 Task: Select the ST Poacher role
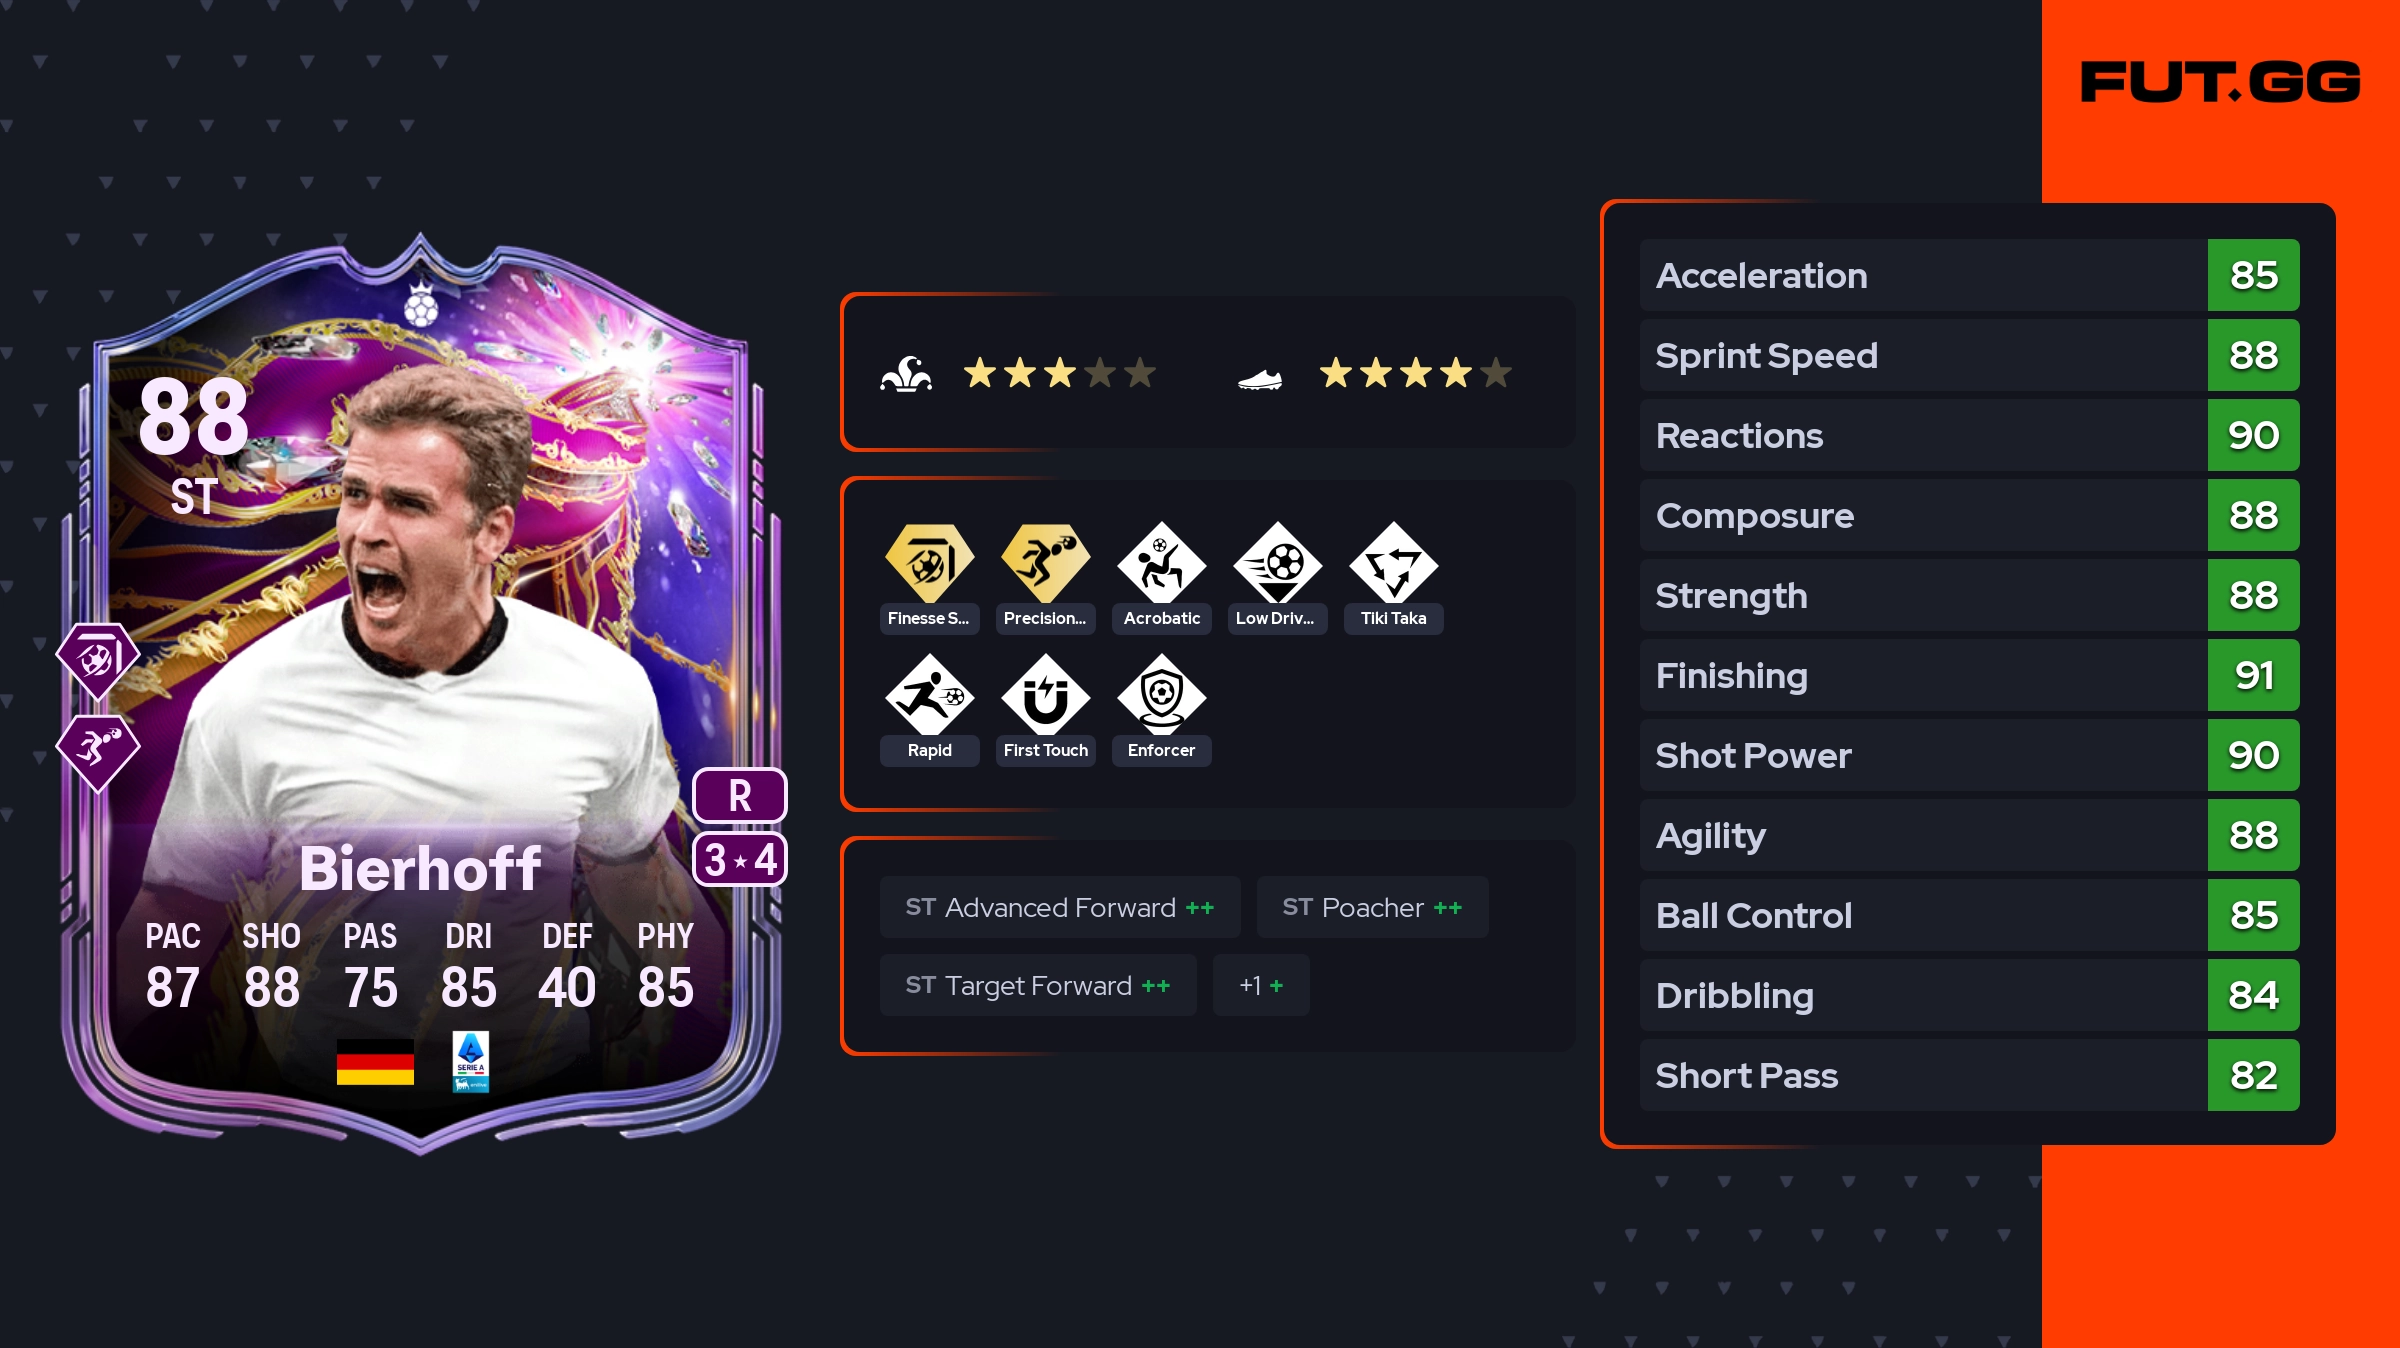click(x=1372, y=907)
